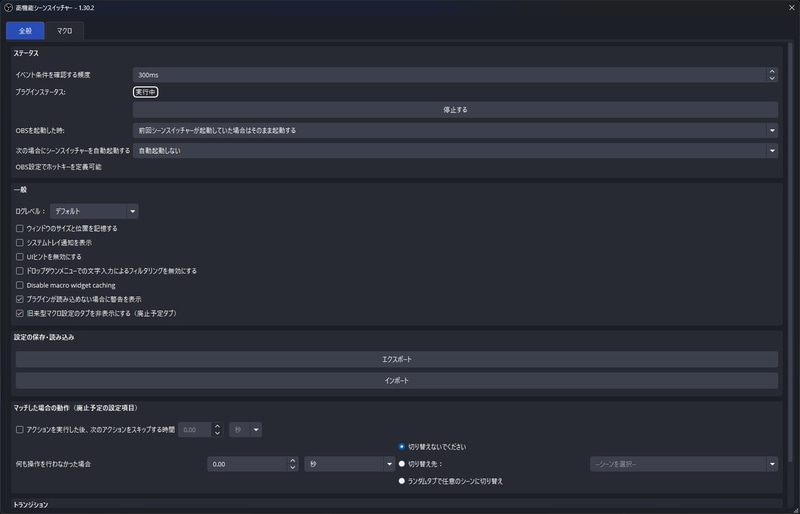
Task: Increase the idle time value with up arrow
Action: pyautogui.click(x=292, y=460)
